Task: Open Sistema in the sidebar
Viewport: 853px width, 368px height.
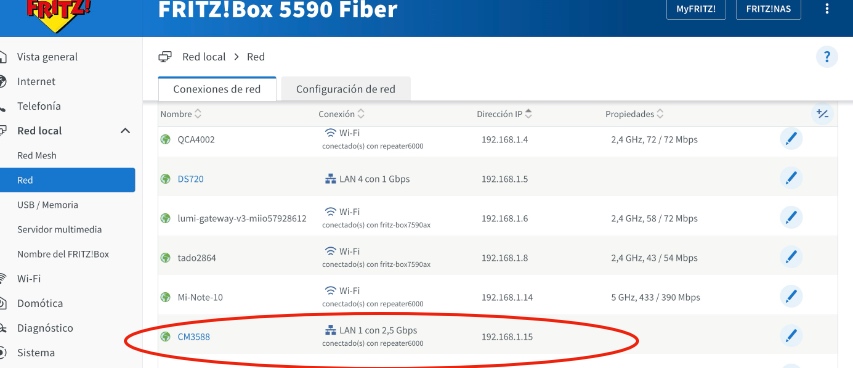Action: click(35, 353)
